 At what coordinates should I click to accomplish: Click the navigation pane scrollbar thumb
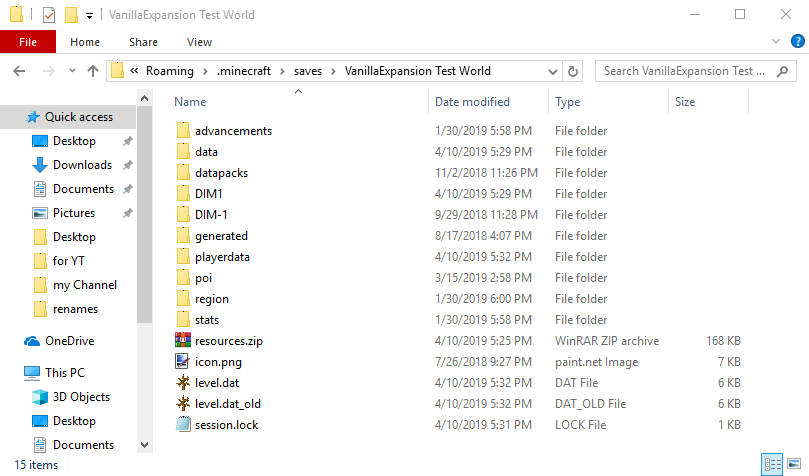point(144,215)
